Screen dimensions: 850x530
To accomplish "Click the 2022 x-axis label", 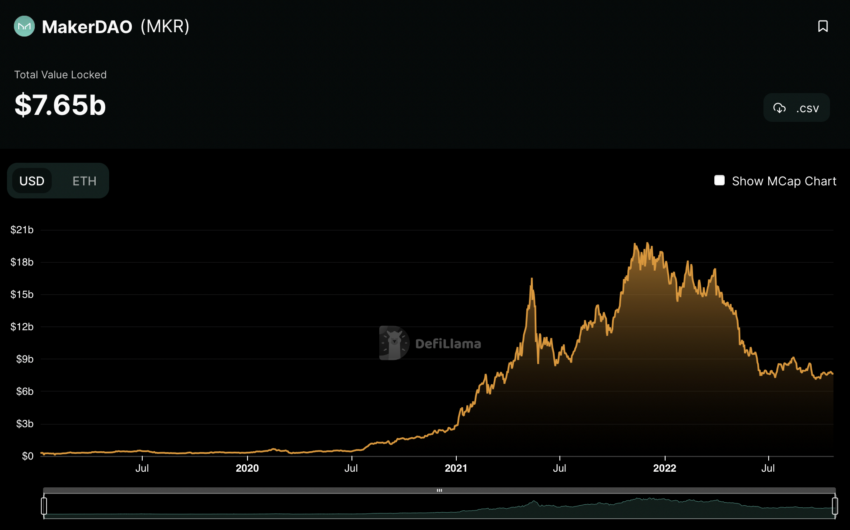I will coord(665,467).
